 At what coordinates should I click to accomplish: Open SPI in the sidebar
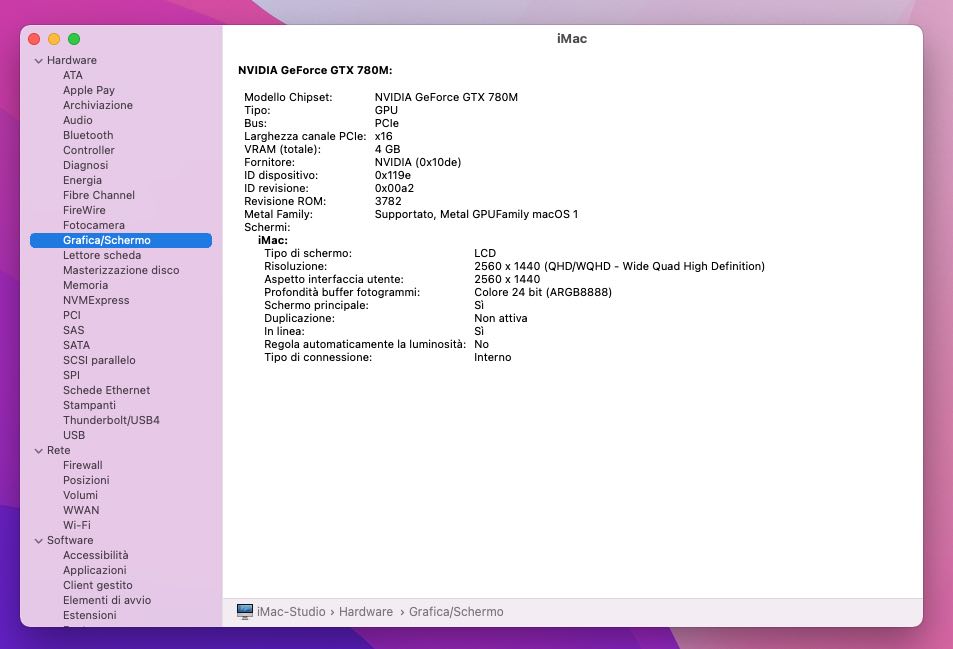click(x=71, y=375)
